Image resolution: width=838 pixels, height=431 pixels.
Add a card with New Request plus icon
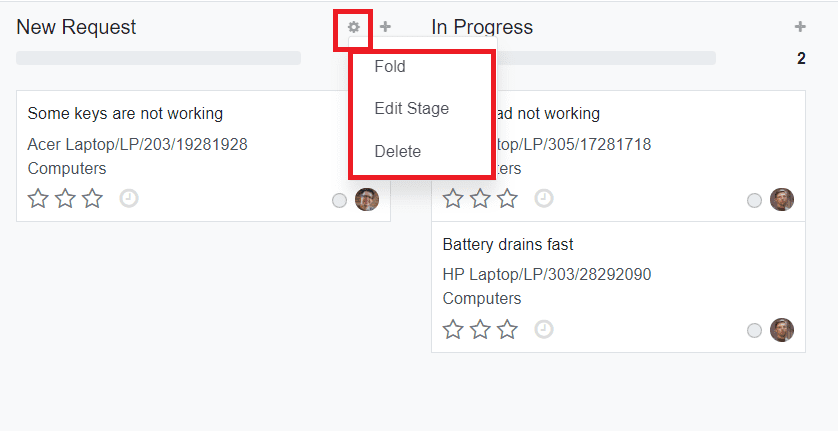tap(386, 27)
